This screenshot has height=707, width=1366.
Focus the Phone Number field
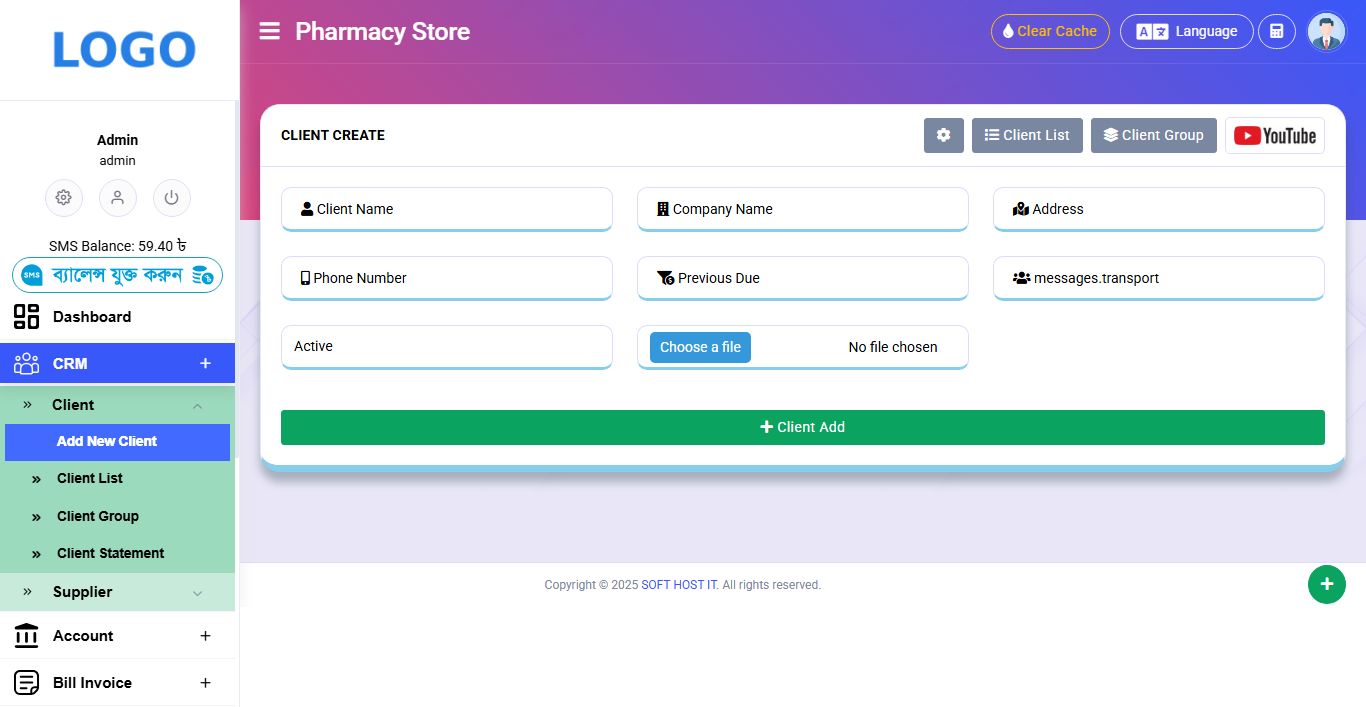(446, 278)
